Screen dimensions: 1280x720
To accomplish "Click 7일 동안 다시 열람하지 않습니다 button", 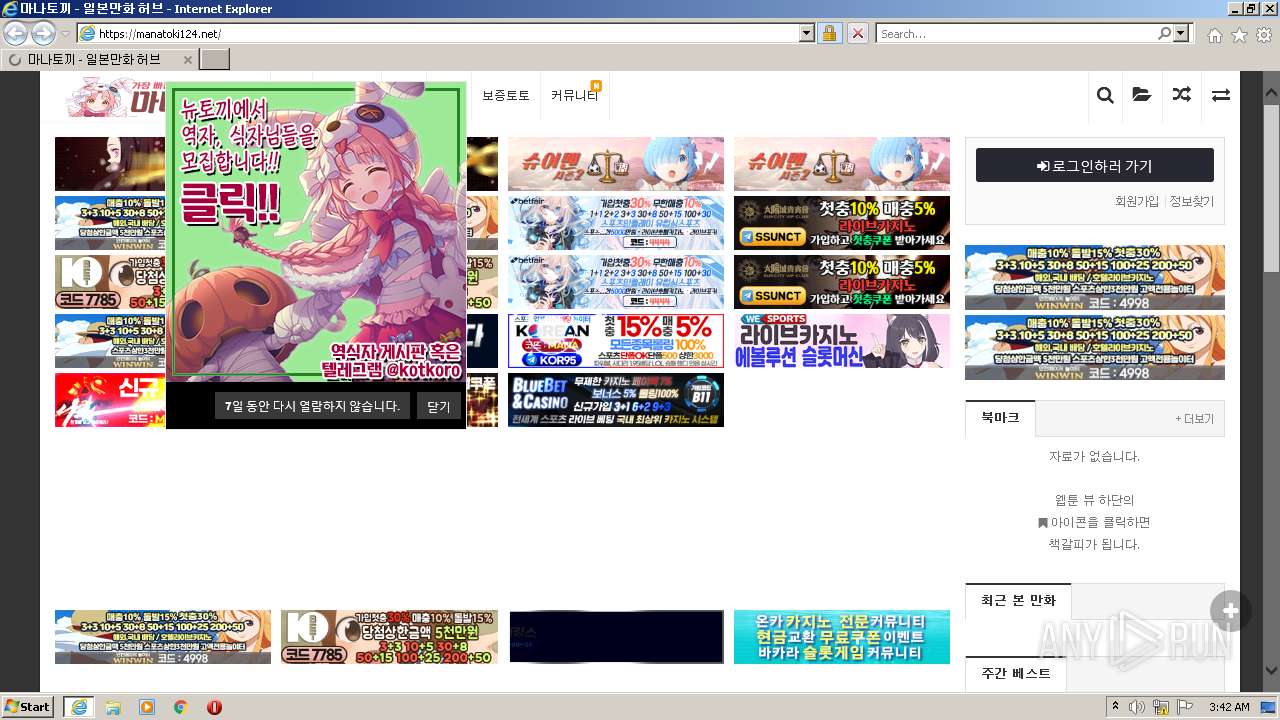I will [x=312, y=405].
